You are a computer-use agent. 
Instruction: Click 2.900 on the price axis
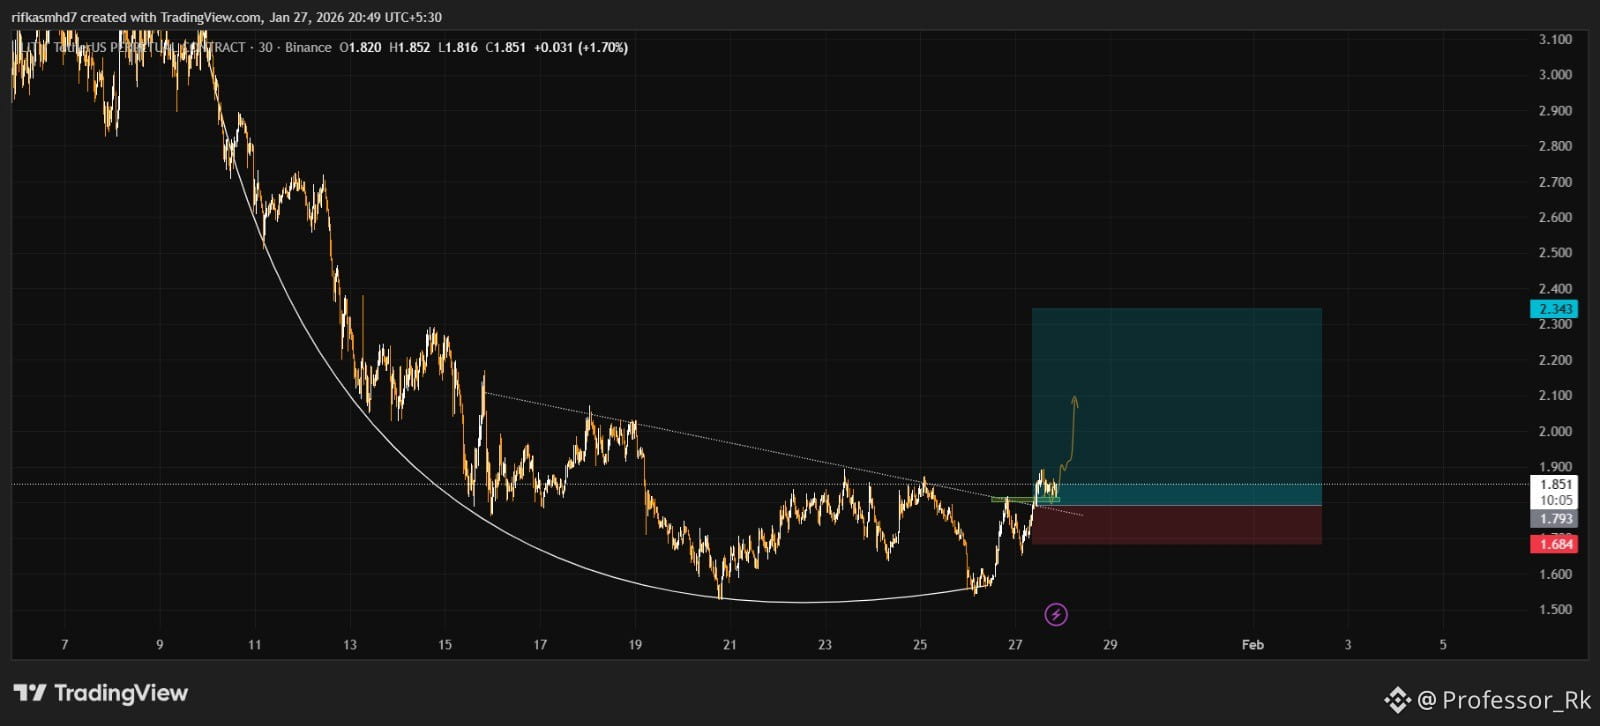pyautogui.click(x=1555, y=111)
